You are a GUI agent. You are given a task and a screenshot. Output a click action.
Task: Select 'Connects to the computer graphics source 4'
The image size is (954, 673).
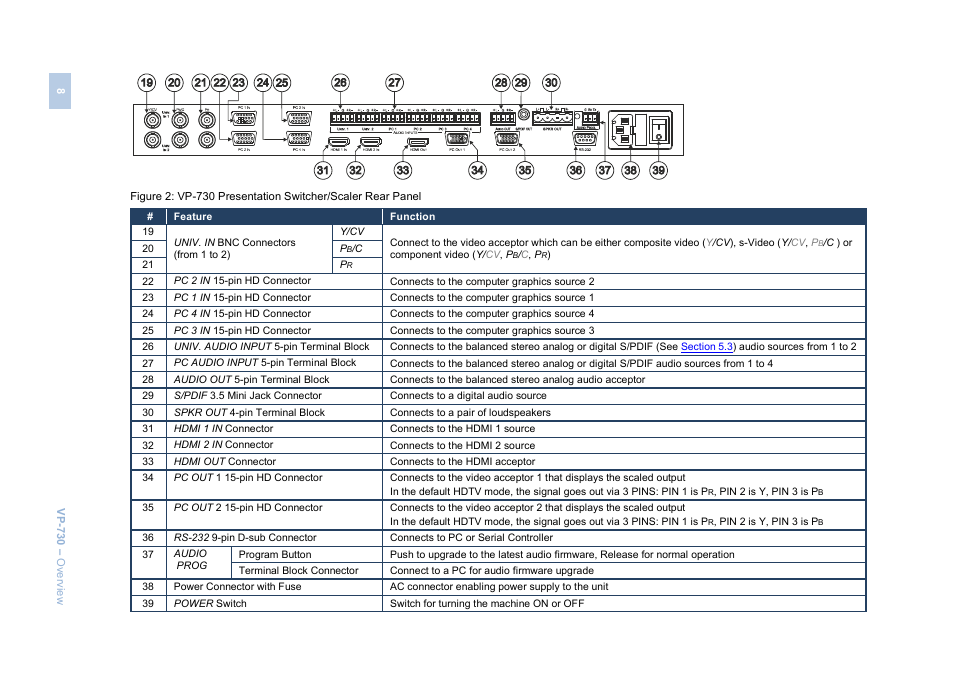[492, 314]
